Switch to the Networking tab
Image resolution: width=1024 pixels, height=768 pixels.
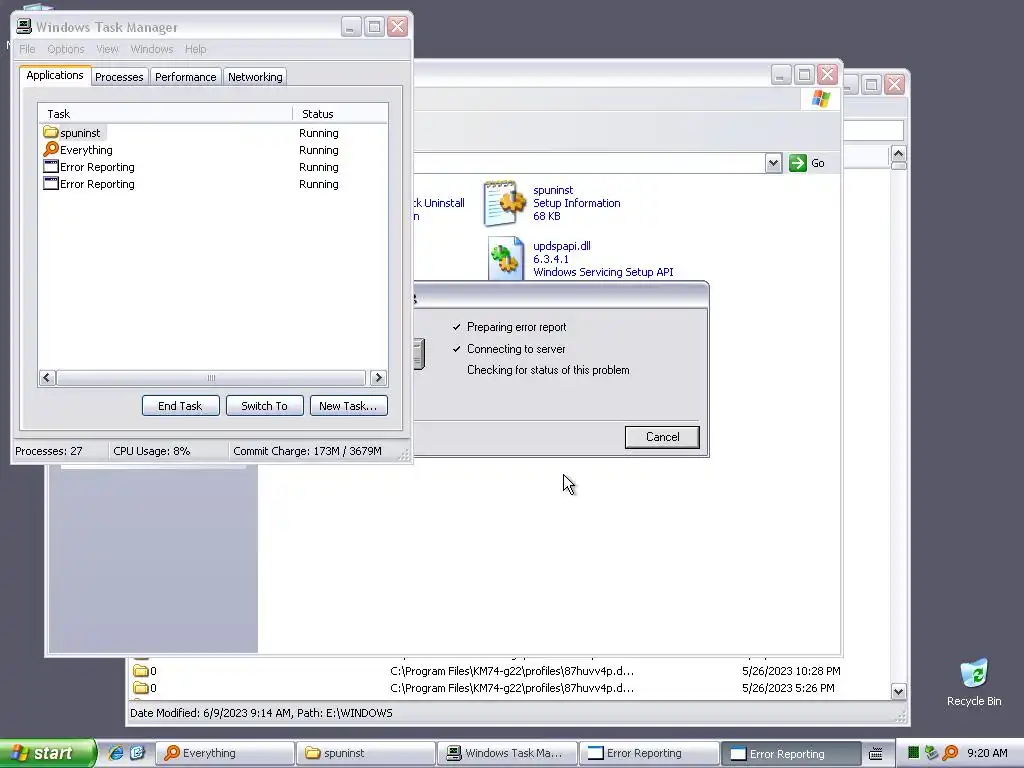[x=255, y=76]
